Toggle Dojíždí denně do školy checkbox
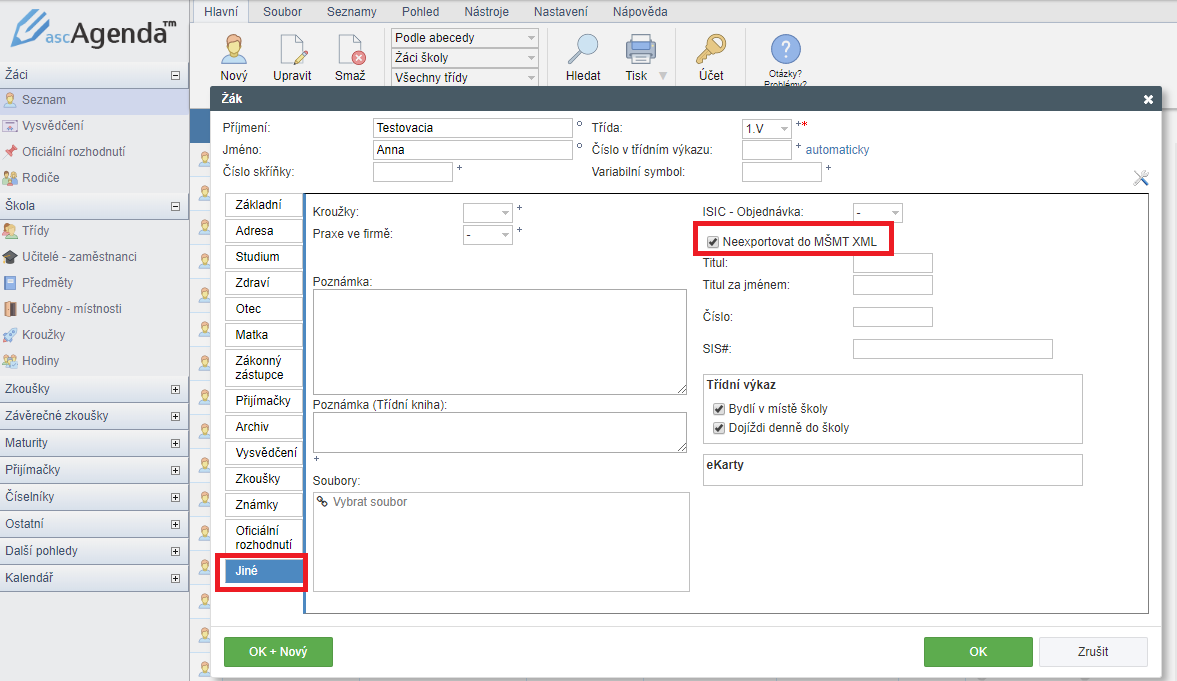Viewport: 1177px width, 681px height. pyautogui.click(x=718, y=428)
